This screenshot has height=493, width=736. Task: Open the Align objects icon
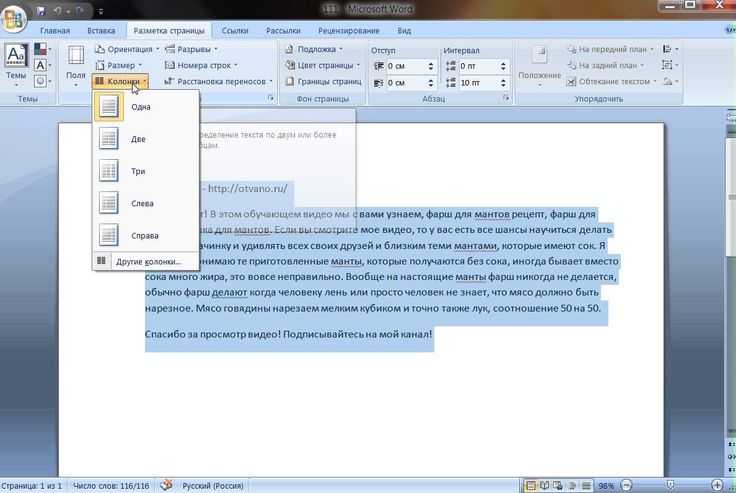670,49
